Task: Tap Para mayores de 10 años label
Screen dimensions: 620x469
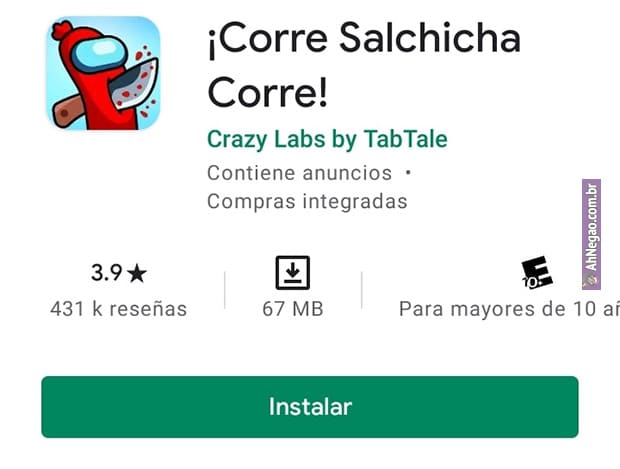Action: (509, 309)
